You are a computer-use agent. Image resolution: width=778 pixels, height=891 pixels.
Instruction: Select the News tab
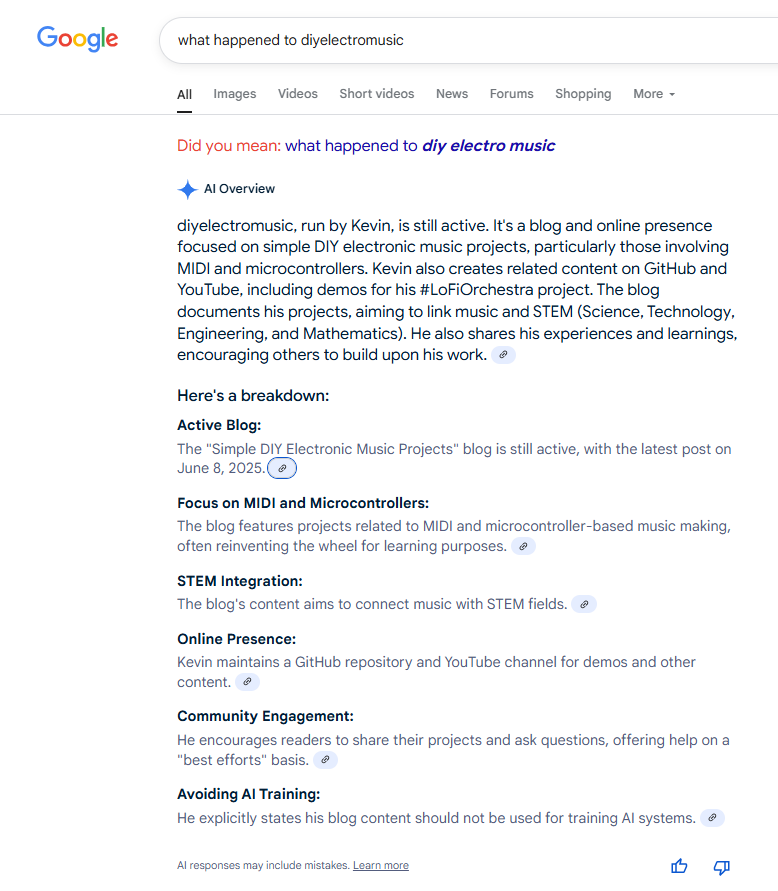pyautogui.click(x=452, y=94)
